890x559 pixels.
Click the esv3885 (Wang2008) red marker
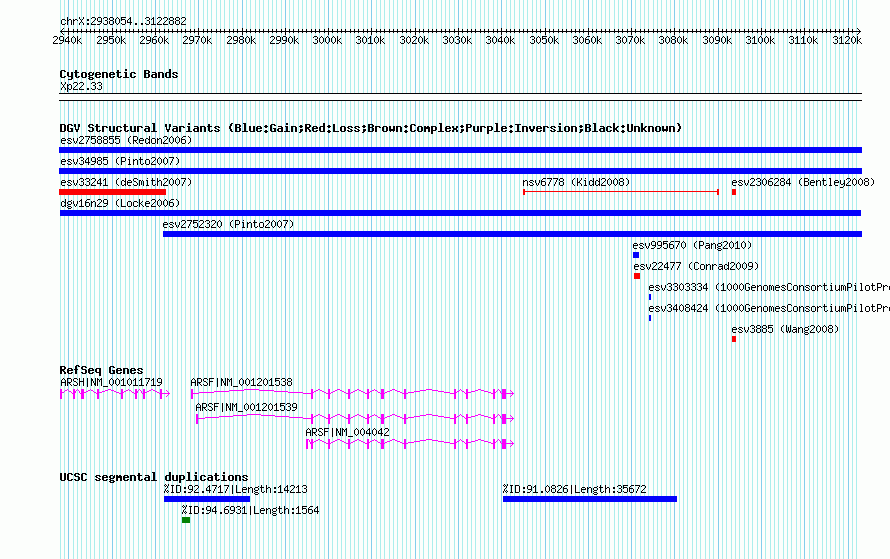coord(734,339)
